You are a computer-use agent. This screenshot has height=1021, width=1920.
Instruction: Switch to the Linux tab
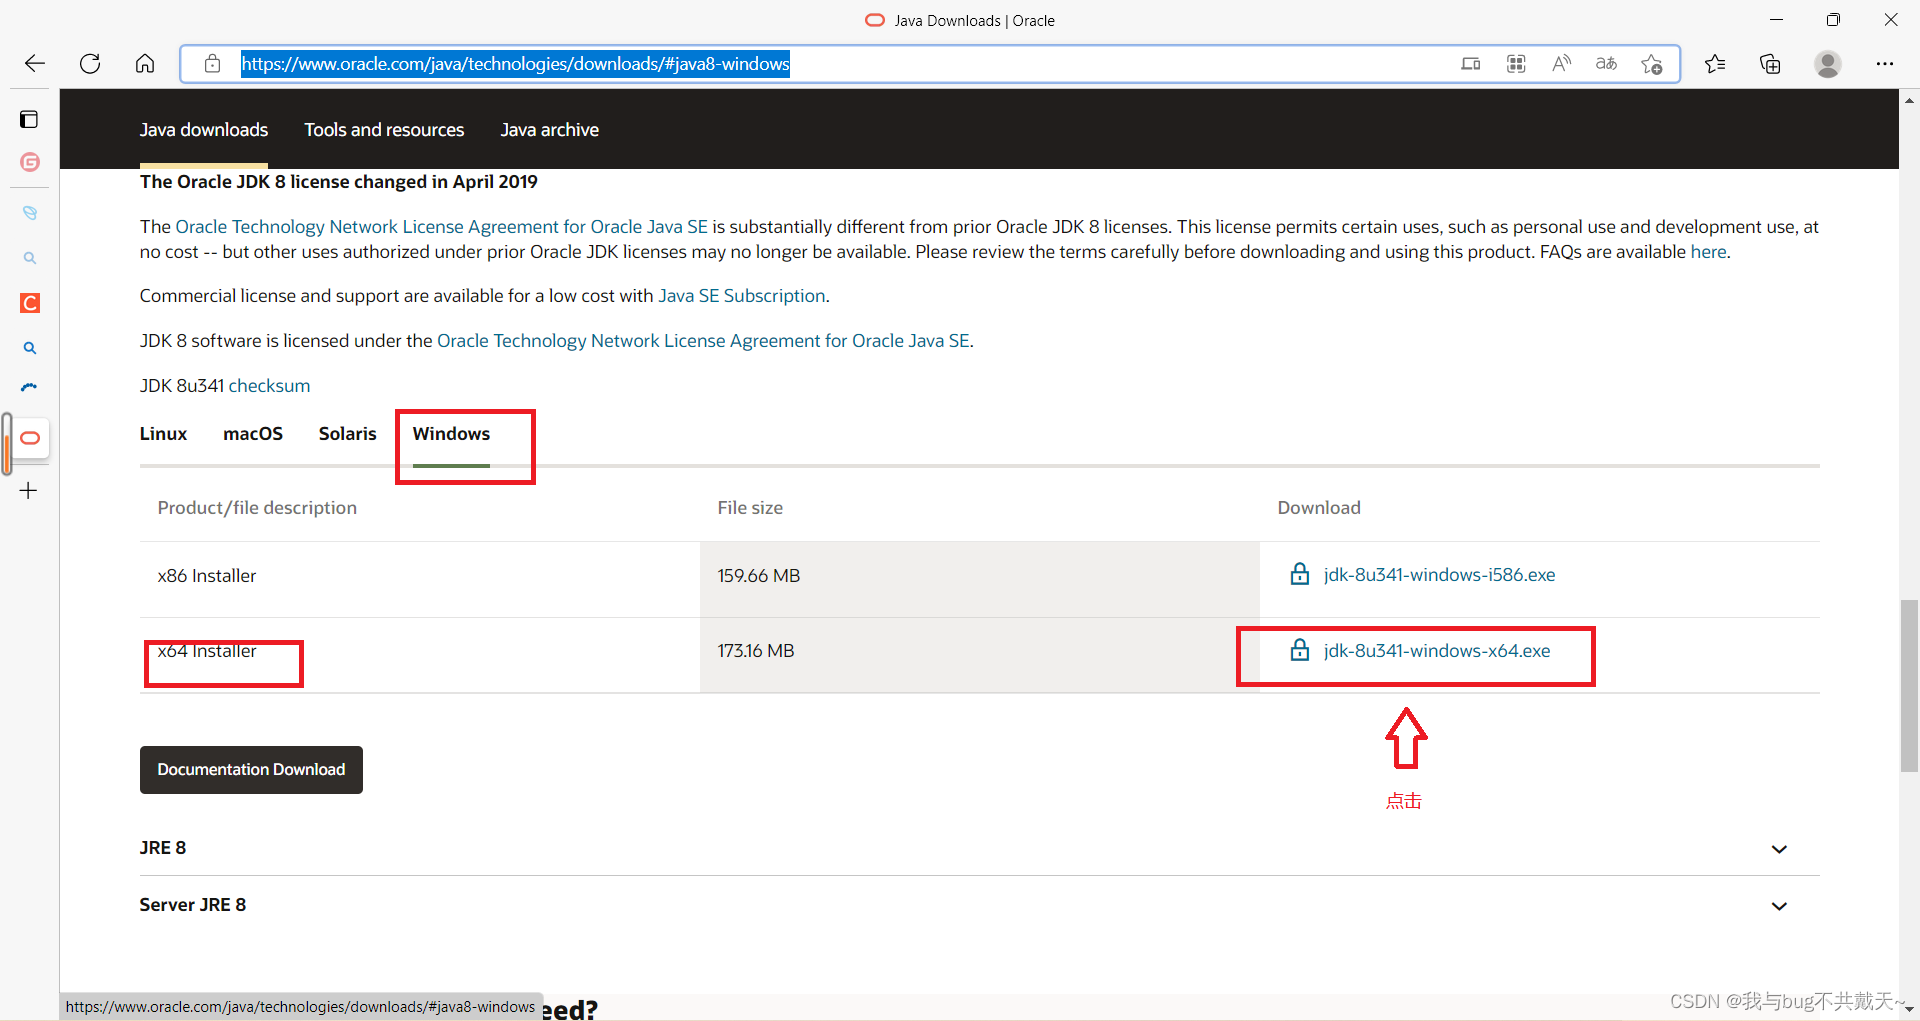pyautogui.click(x=163, y=434)
